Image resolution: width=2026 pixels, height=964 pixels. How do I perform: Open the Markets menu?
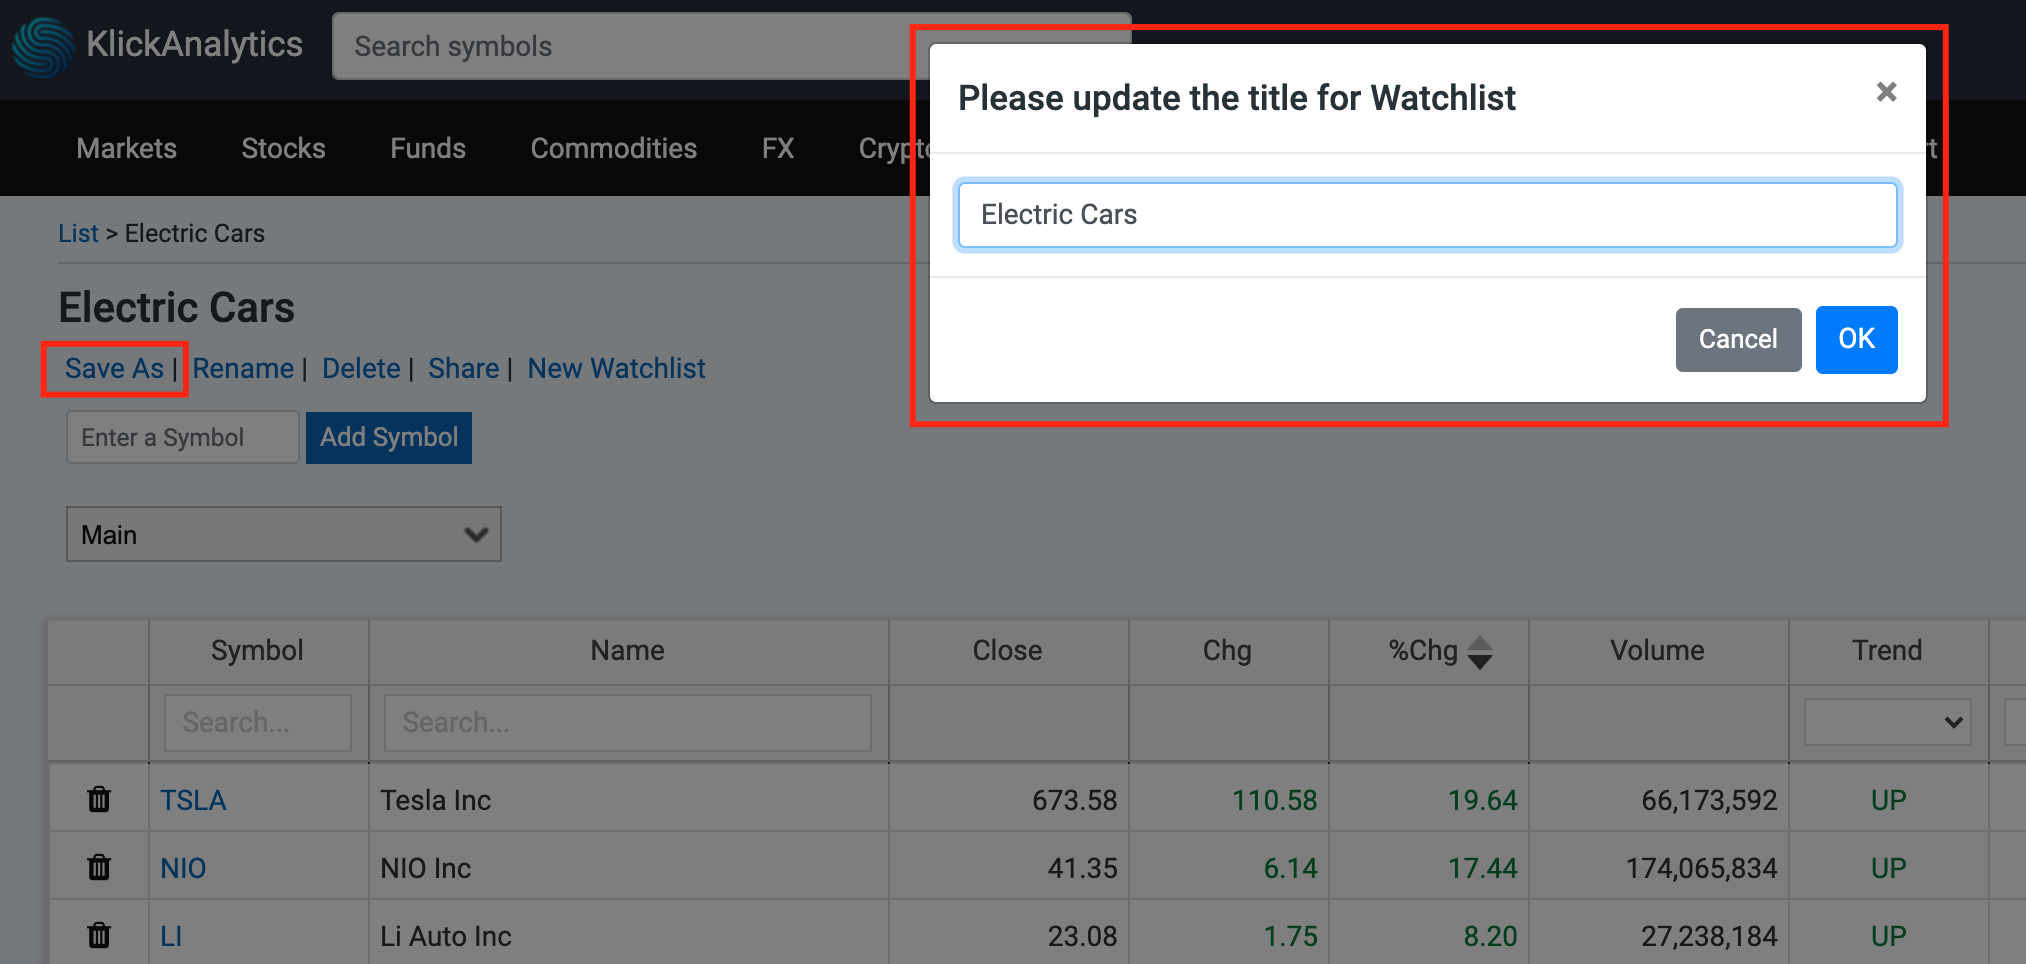click(x=127, y=148)
